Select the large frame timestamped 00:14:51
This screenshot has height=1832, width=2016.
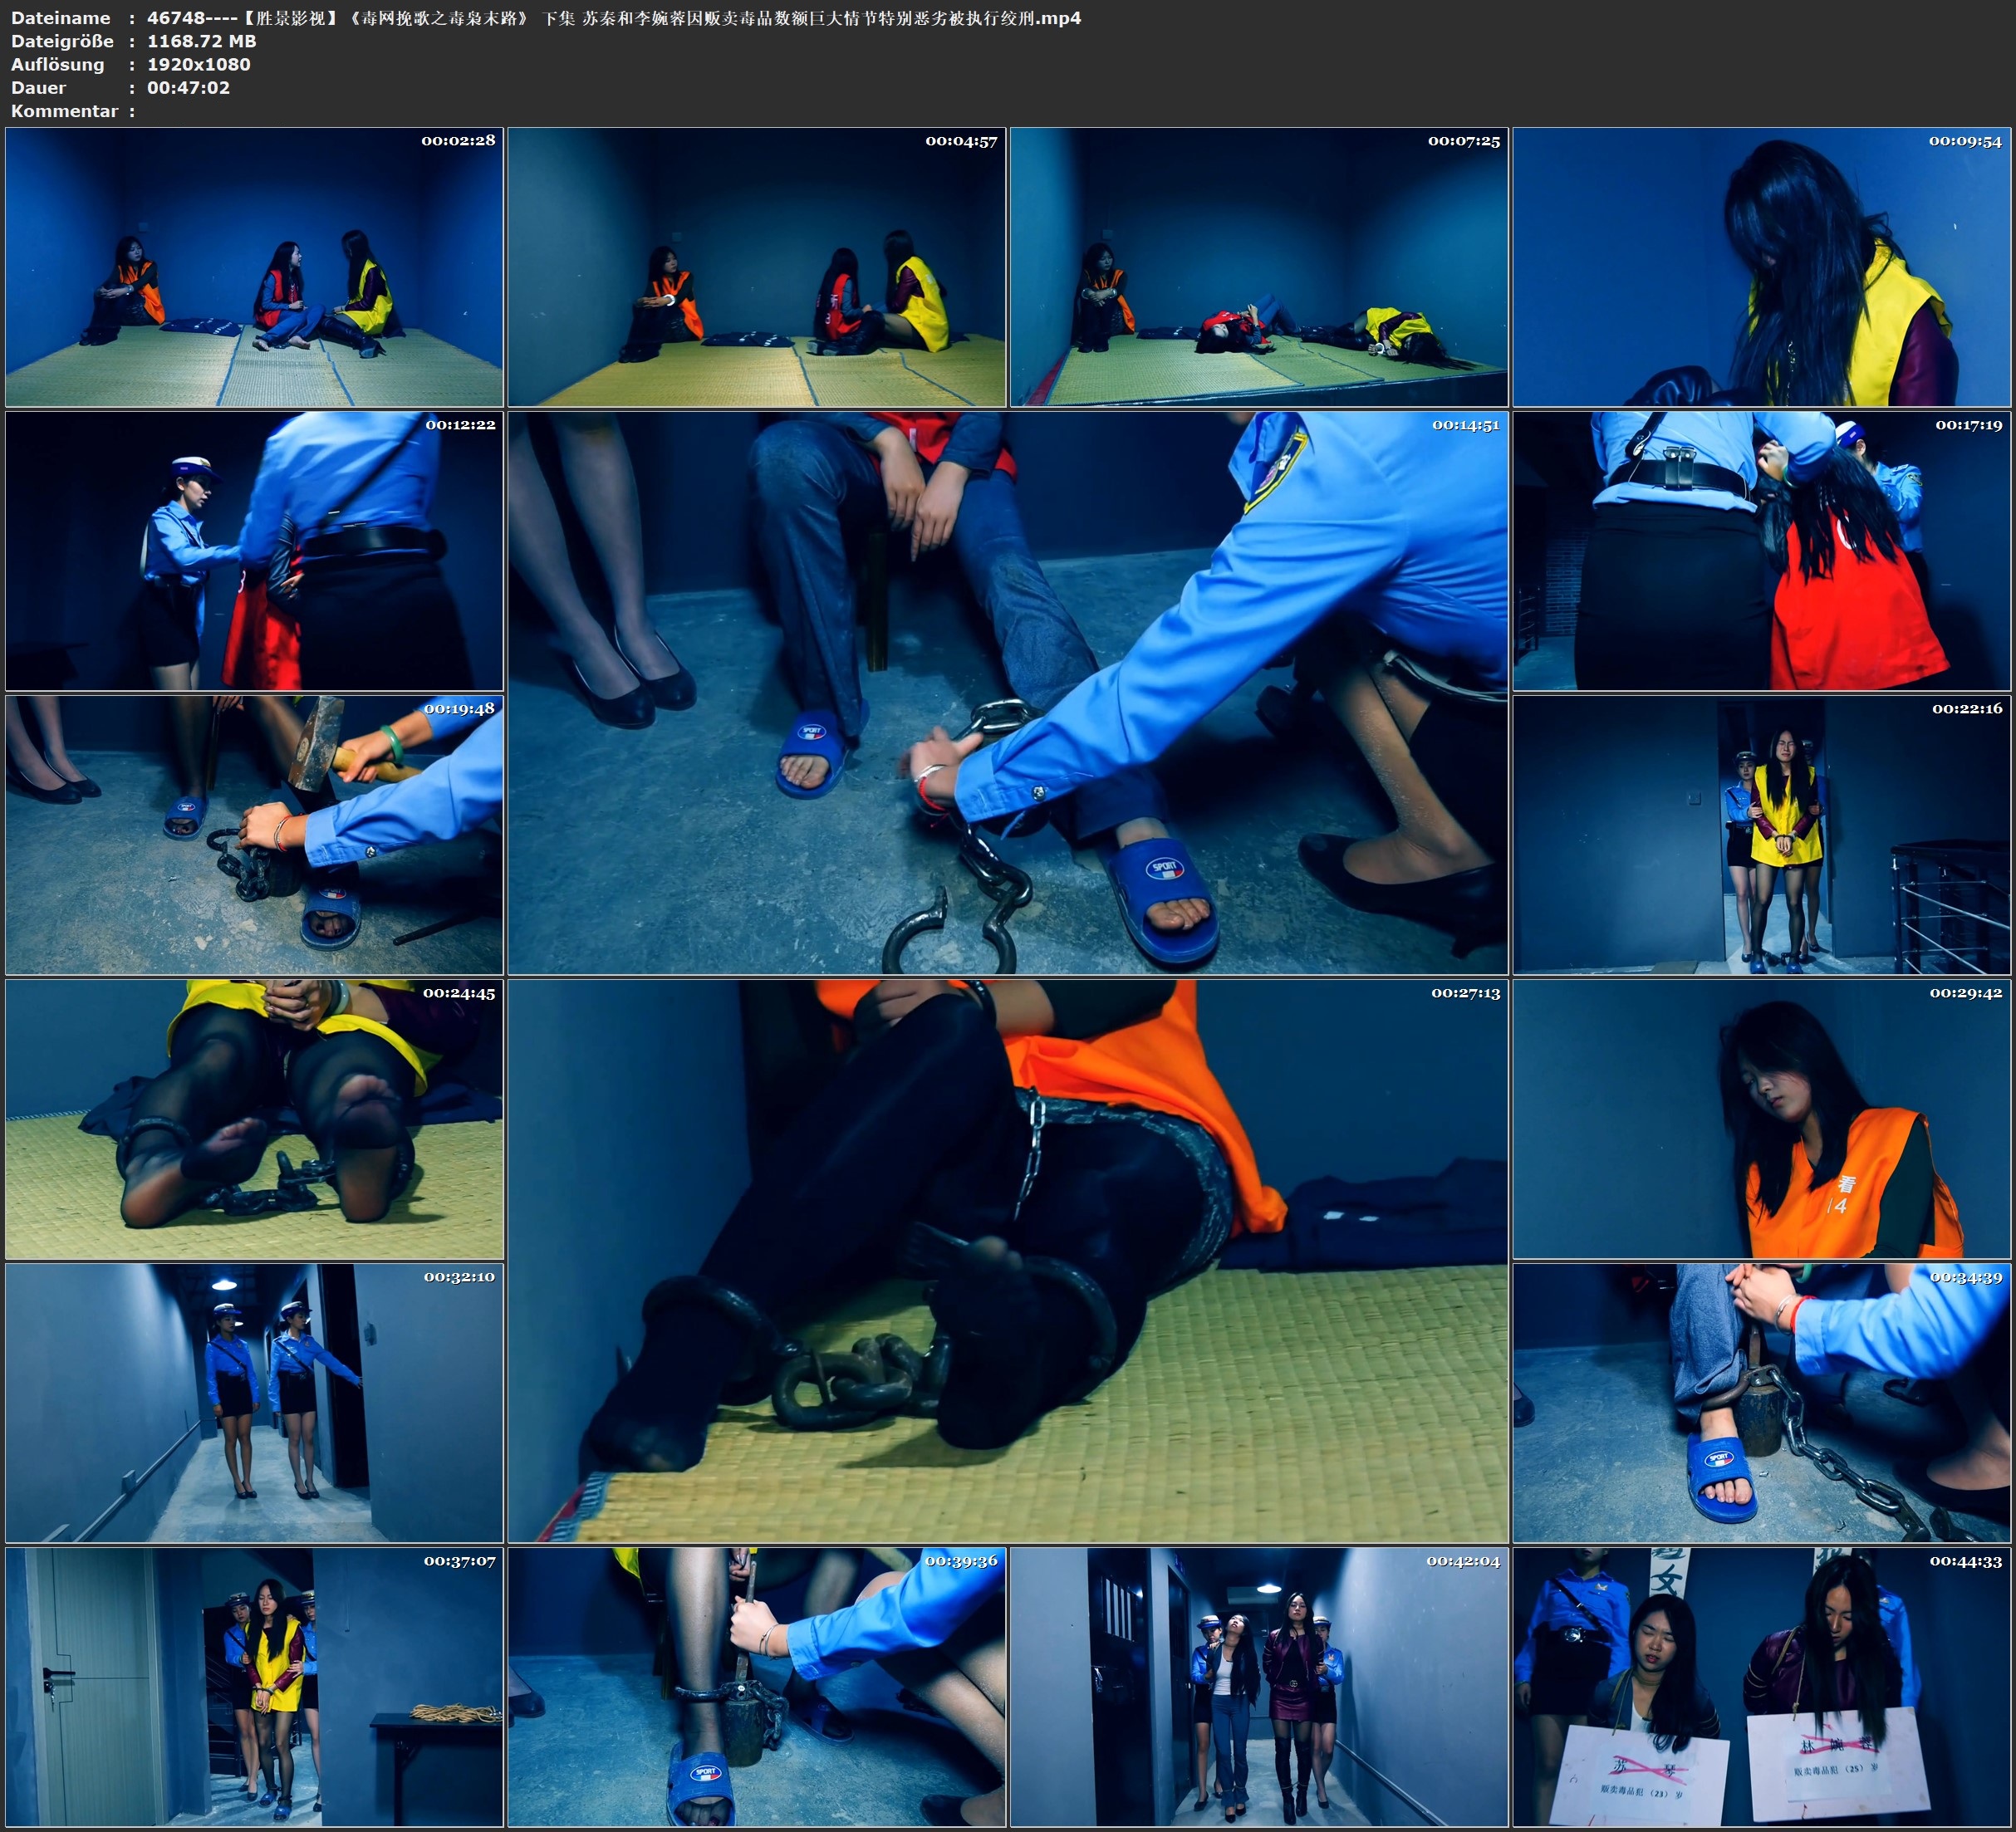1007,692
